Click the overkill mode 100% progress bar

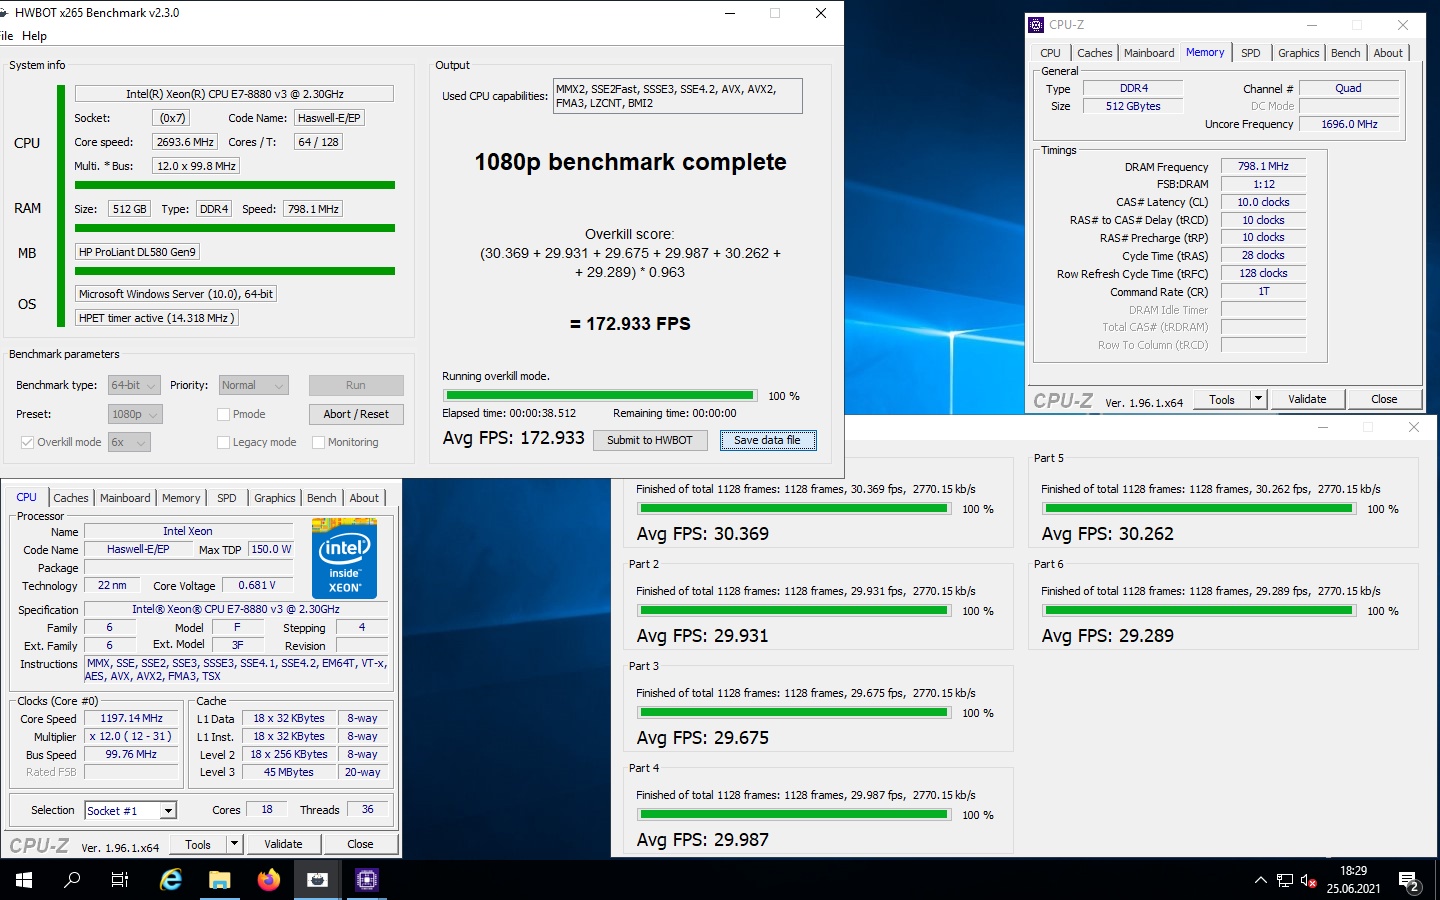coord(599,396)
